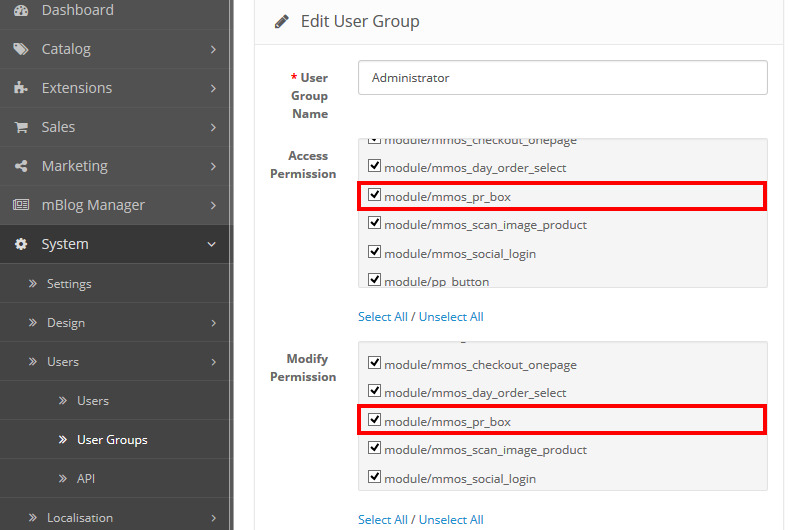Collapse the System menu chevron
Screen dimensions: 800x530
pyautogui.click(x=212, y=244)
